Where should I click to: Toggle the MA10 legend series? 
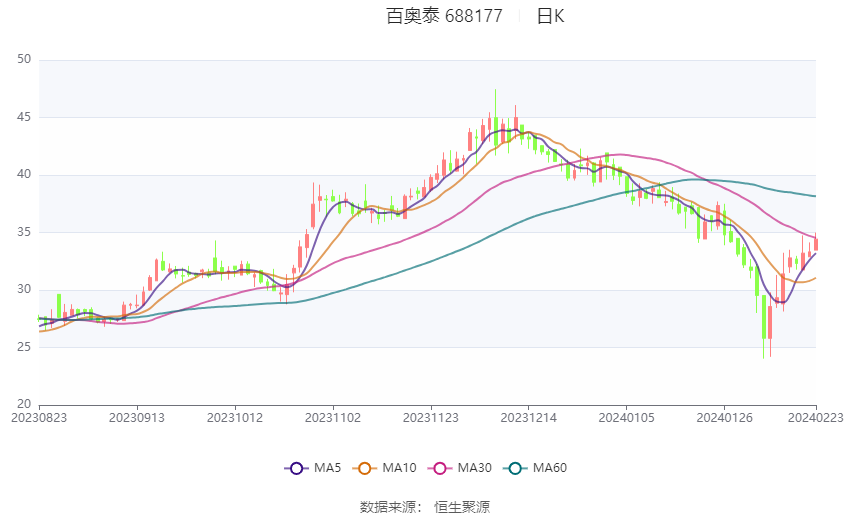pos(384,468)
